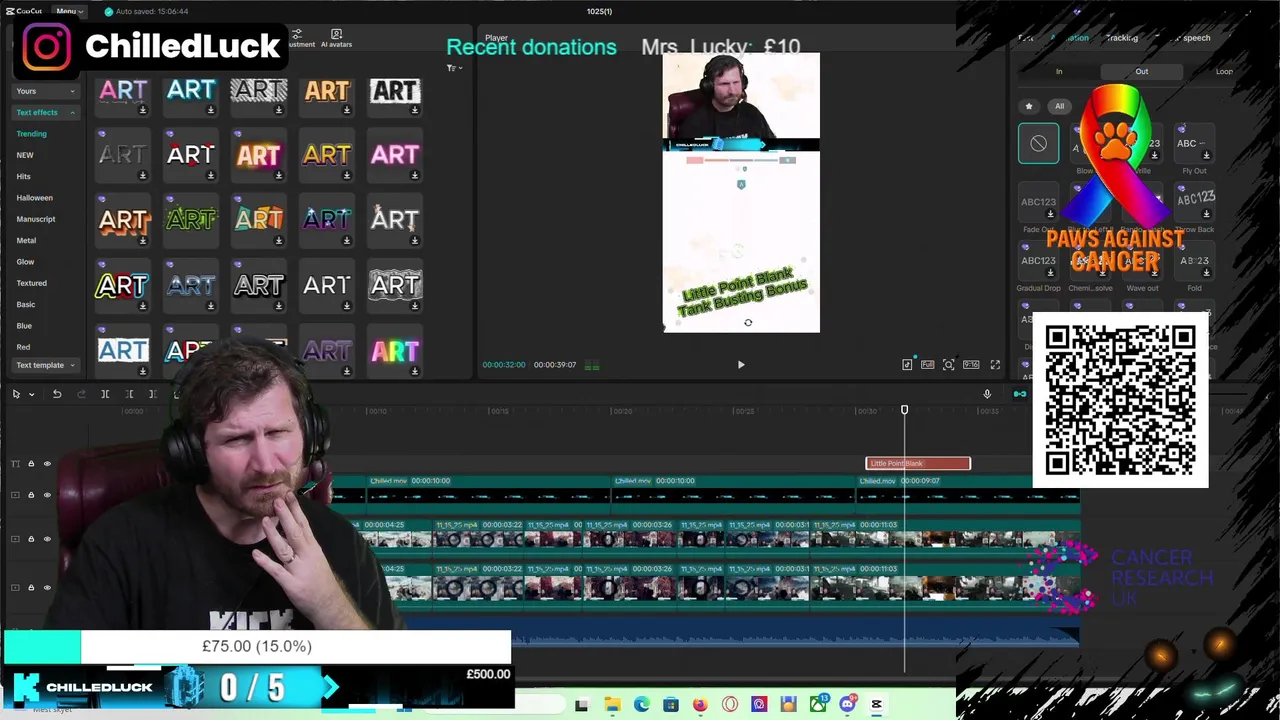Show favorite animations with the star icon
Screen dimensions: 1280x720
tap(1029, 106)
